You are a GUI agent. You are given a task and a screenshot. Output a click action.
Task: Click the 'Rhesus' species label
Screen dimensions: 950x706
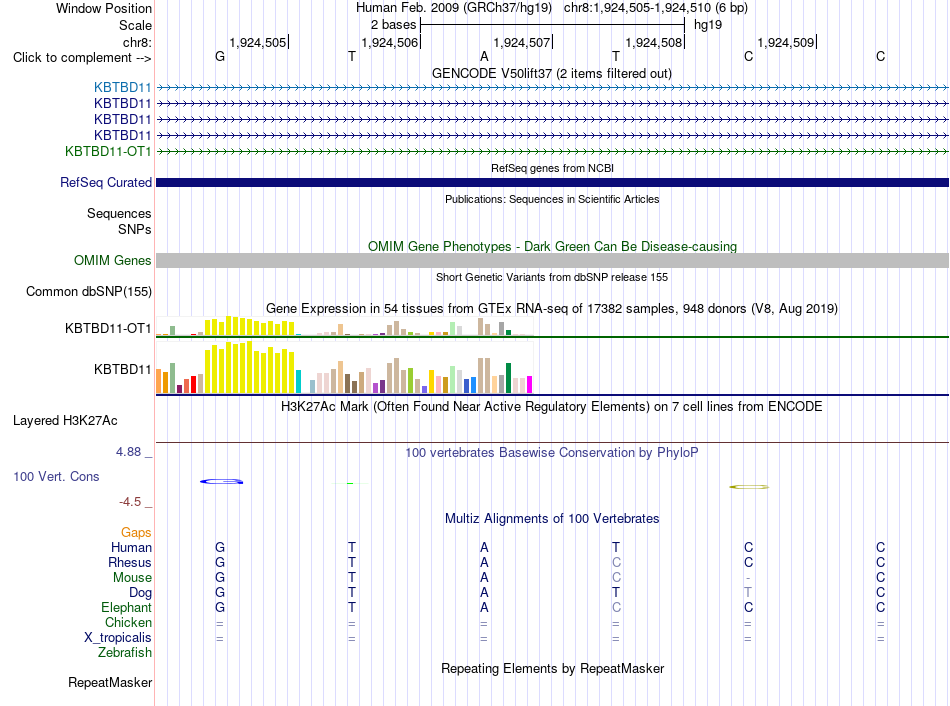click(130, 562)
